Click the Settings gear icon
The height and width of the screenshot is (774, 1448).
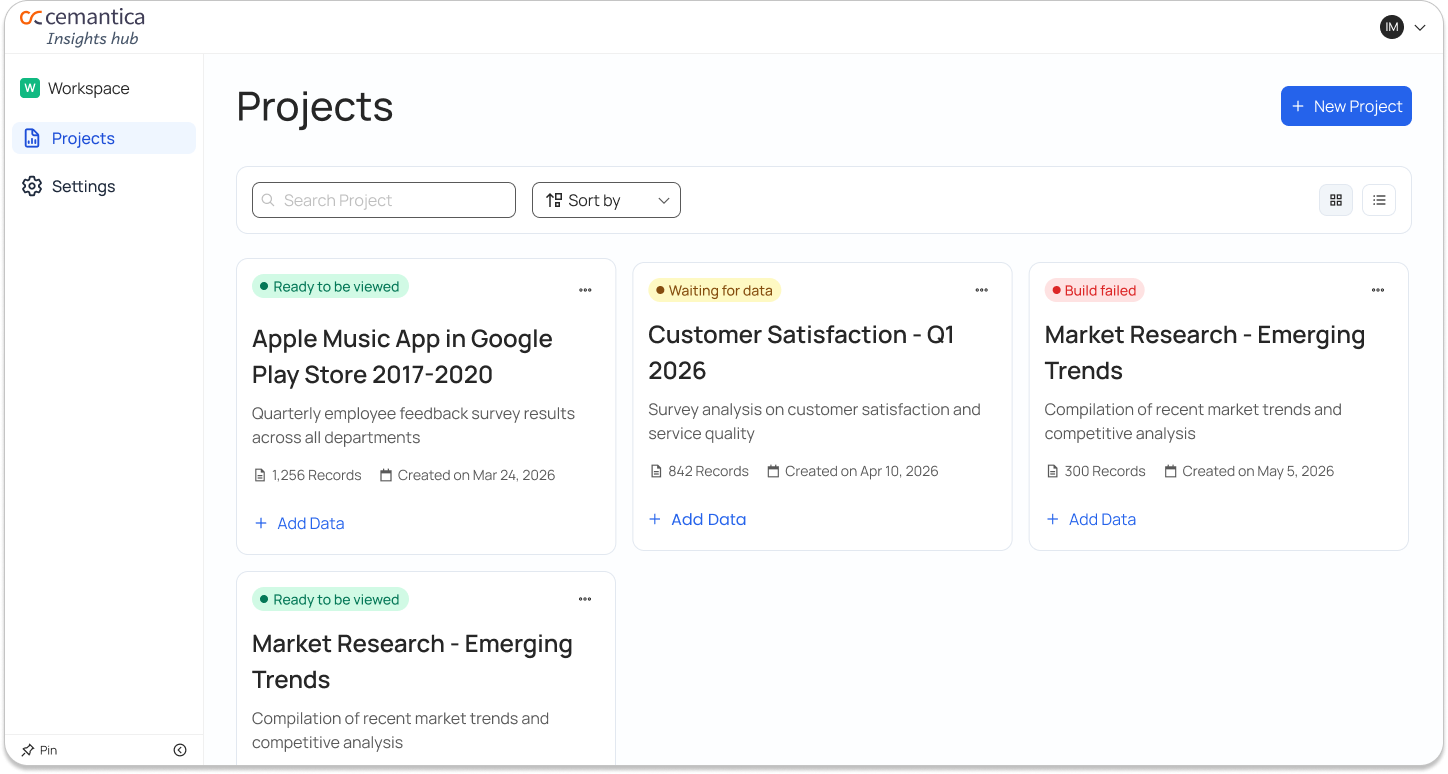[x=32, y=186]
